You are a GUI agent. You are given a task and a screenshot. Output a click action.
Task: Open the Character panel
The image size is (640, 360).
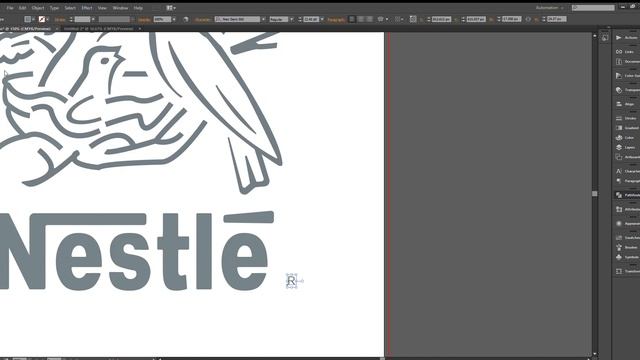click(627, 171)
